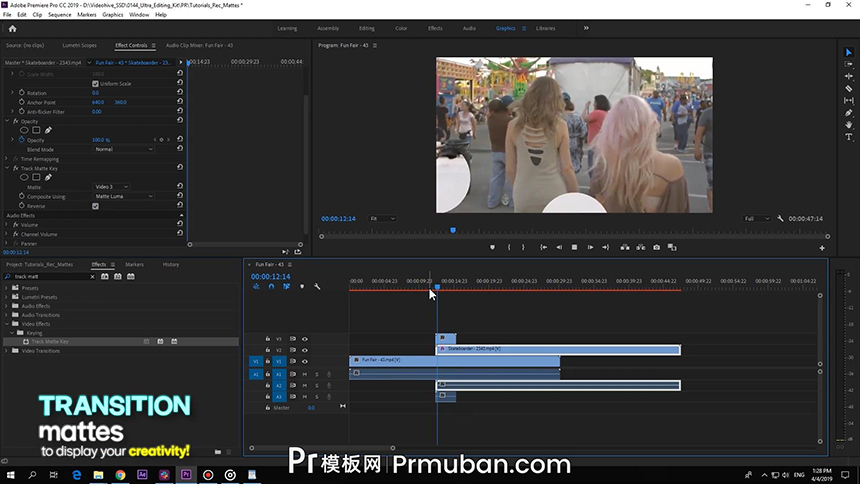The width and height of the screenshot is (860, 484).
Task: Open the Matte Video 3 dropdown
Action: coord(111,187)
